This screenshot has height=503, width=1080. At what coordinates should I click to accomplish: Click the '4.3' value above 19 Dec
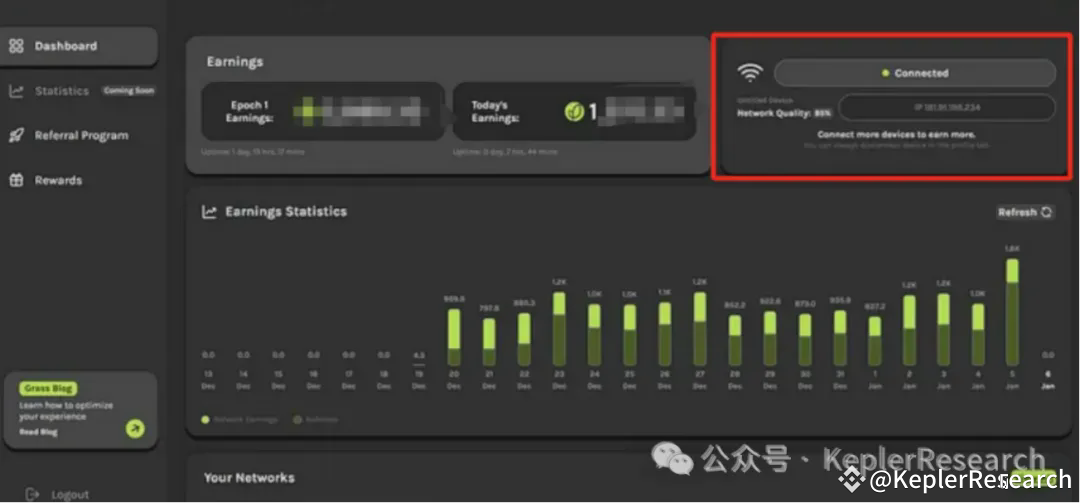coord(419,356)
